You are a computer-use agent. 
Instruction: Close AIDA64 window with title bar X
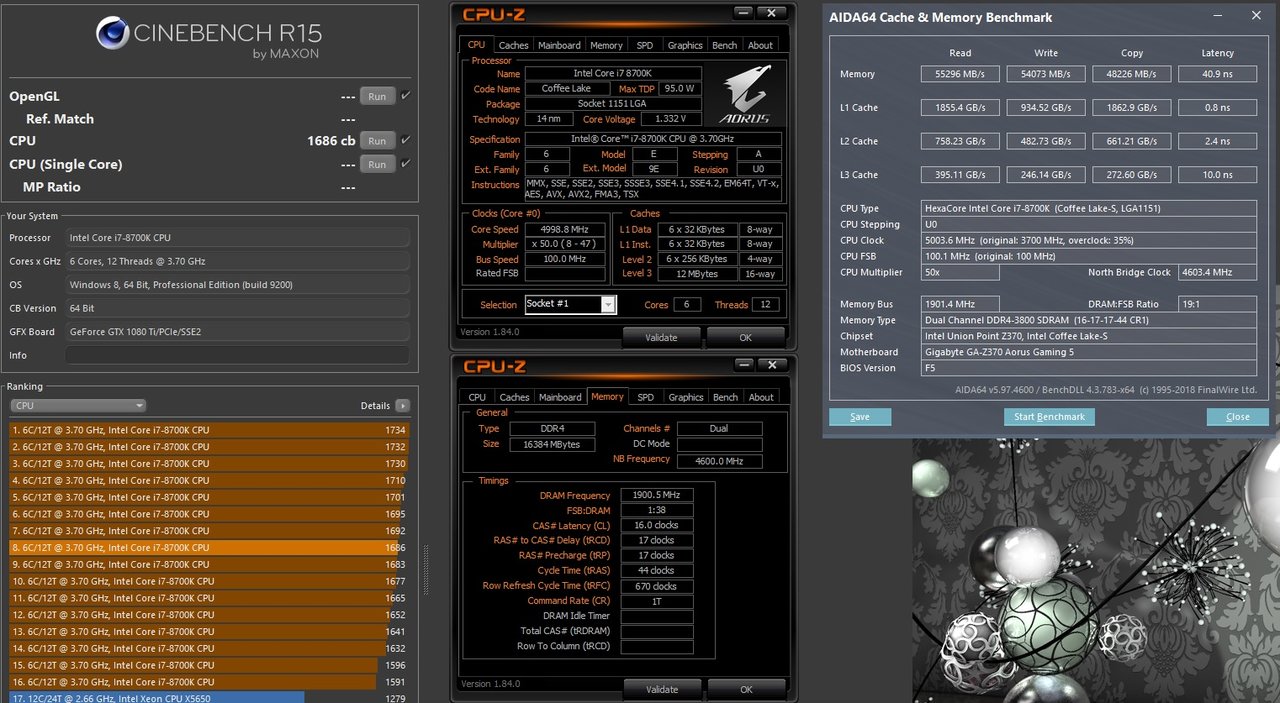pos(1256,16)
